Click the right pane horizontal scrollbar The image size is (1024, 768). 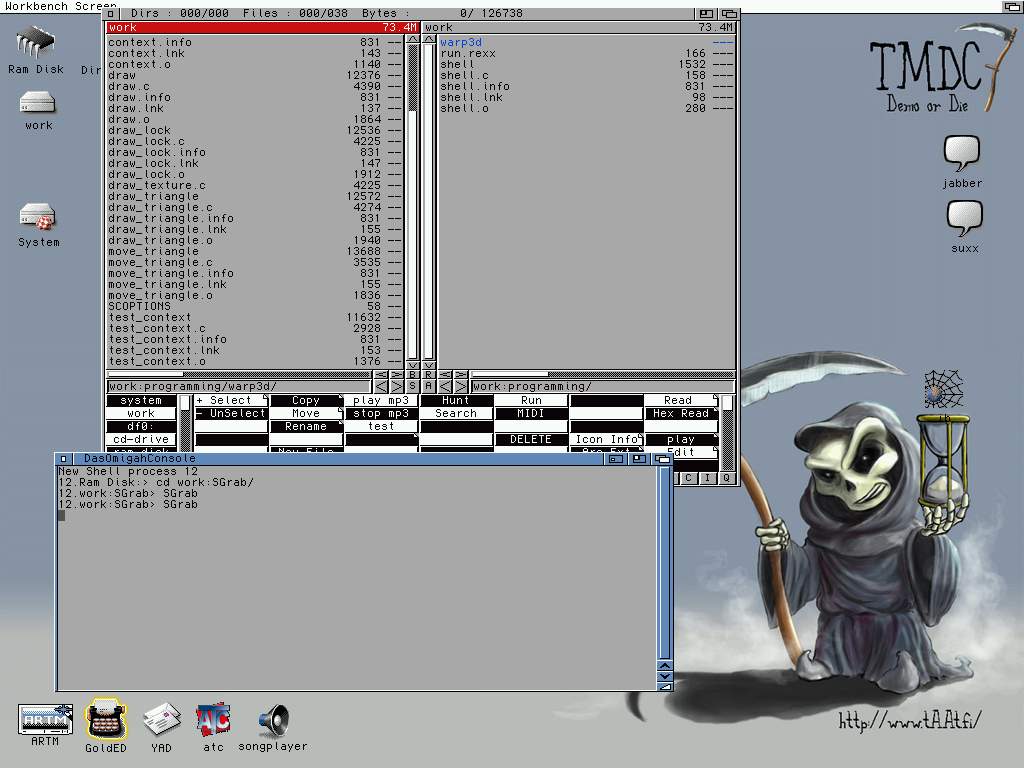(603, 374)
